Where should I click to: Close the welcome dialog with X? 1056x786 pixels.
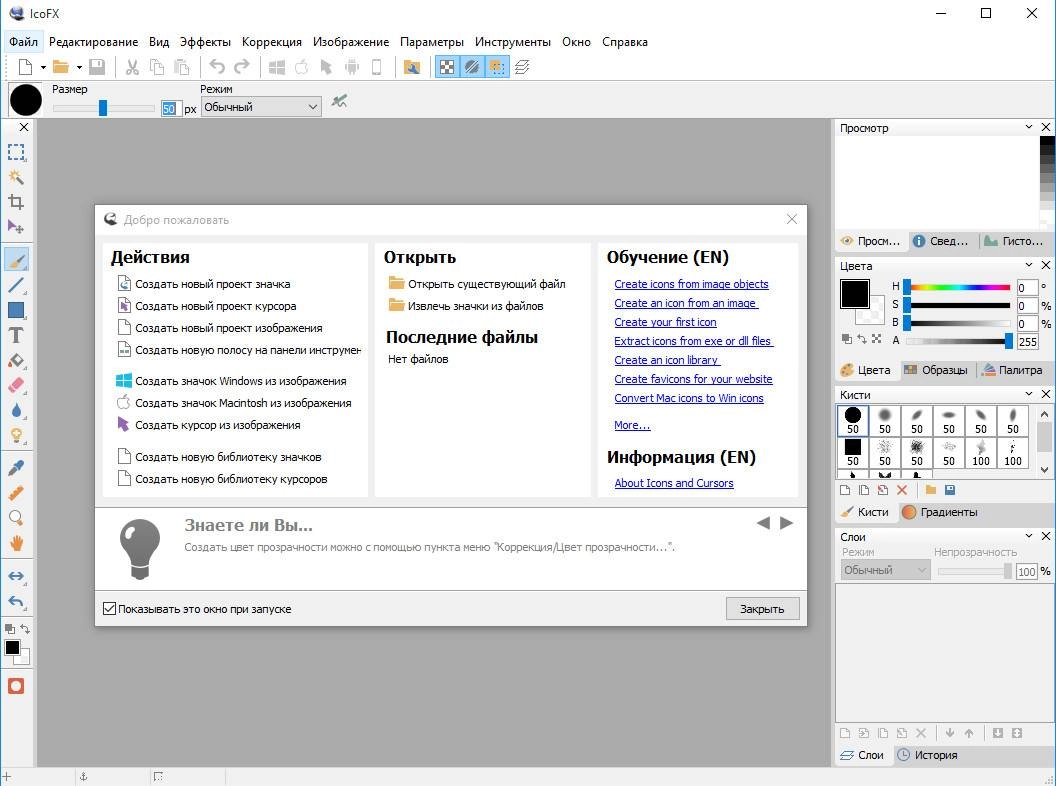coord(792,220)
